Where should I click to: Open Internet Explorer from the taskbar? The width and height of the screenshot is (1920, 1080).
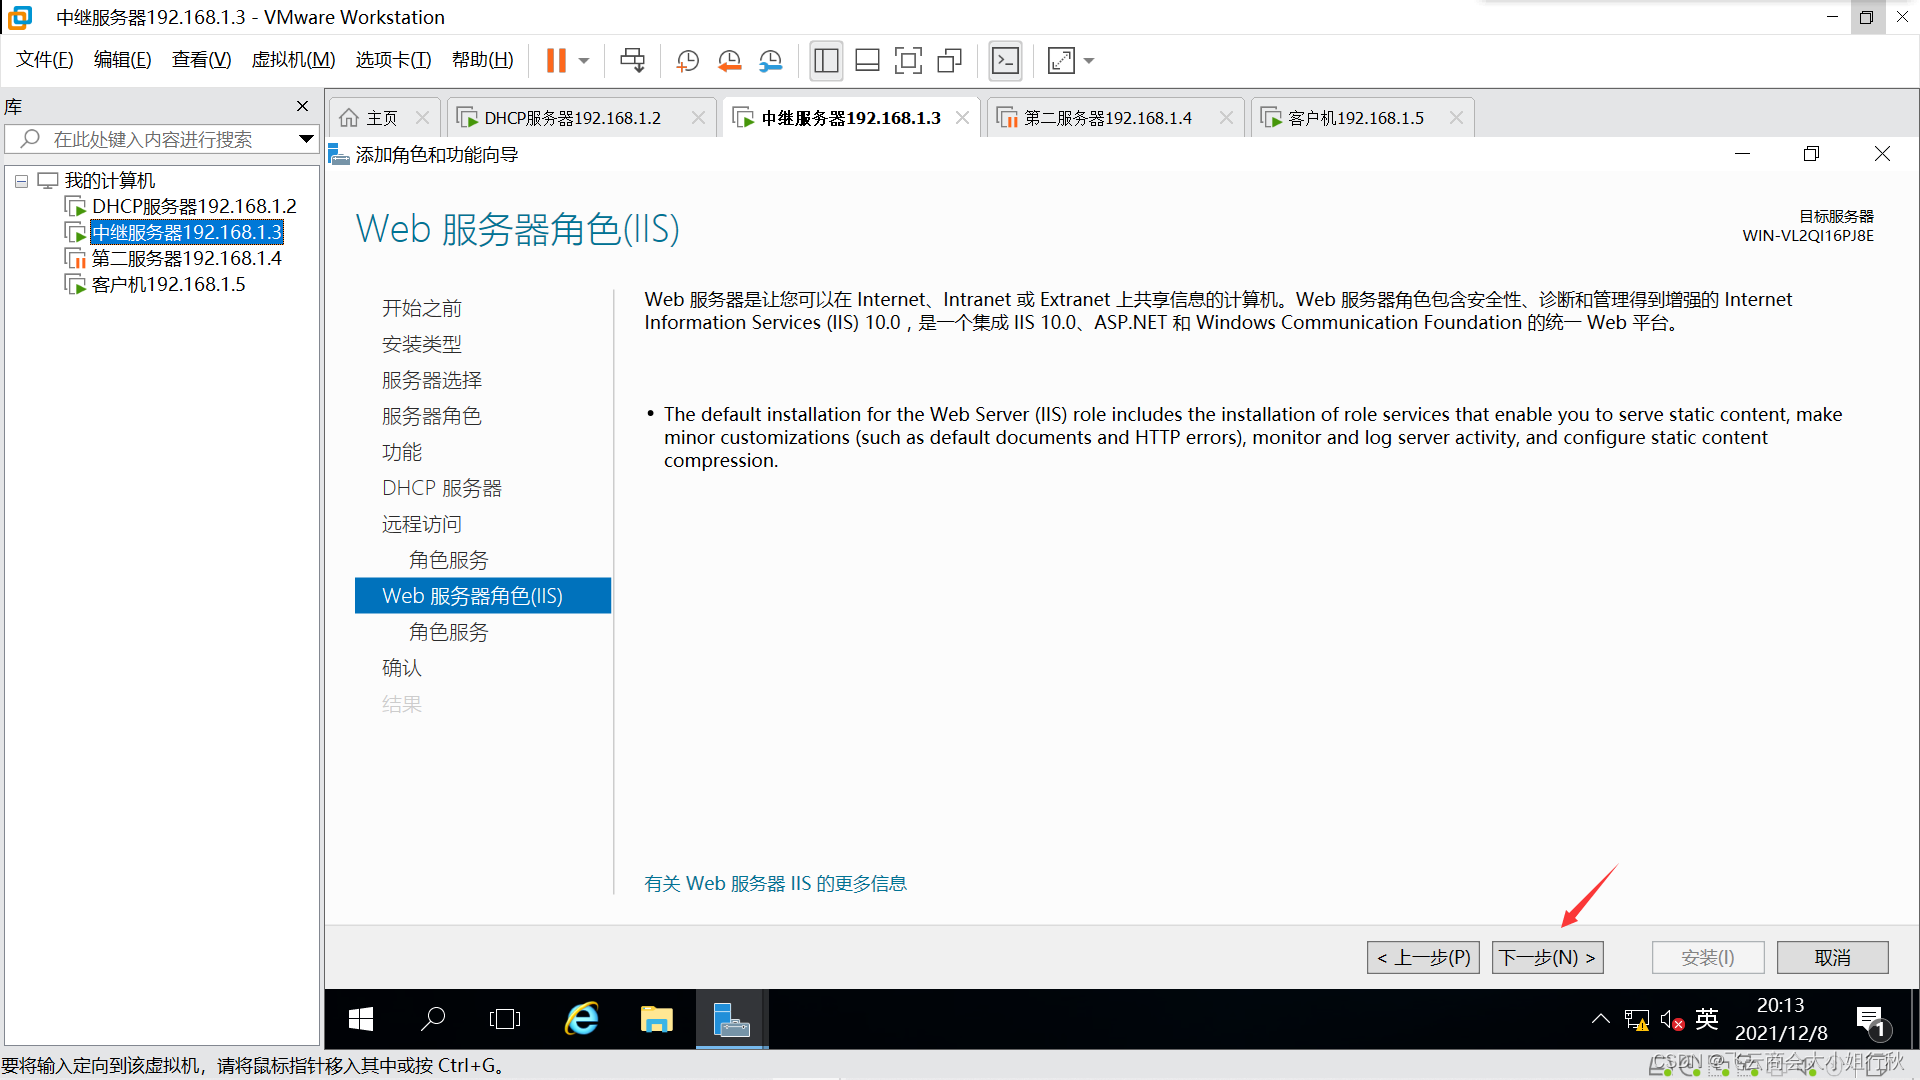point(581,1019)
